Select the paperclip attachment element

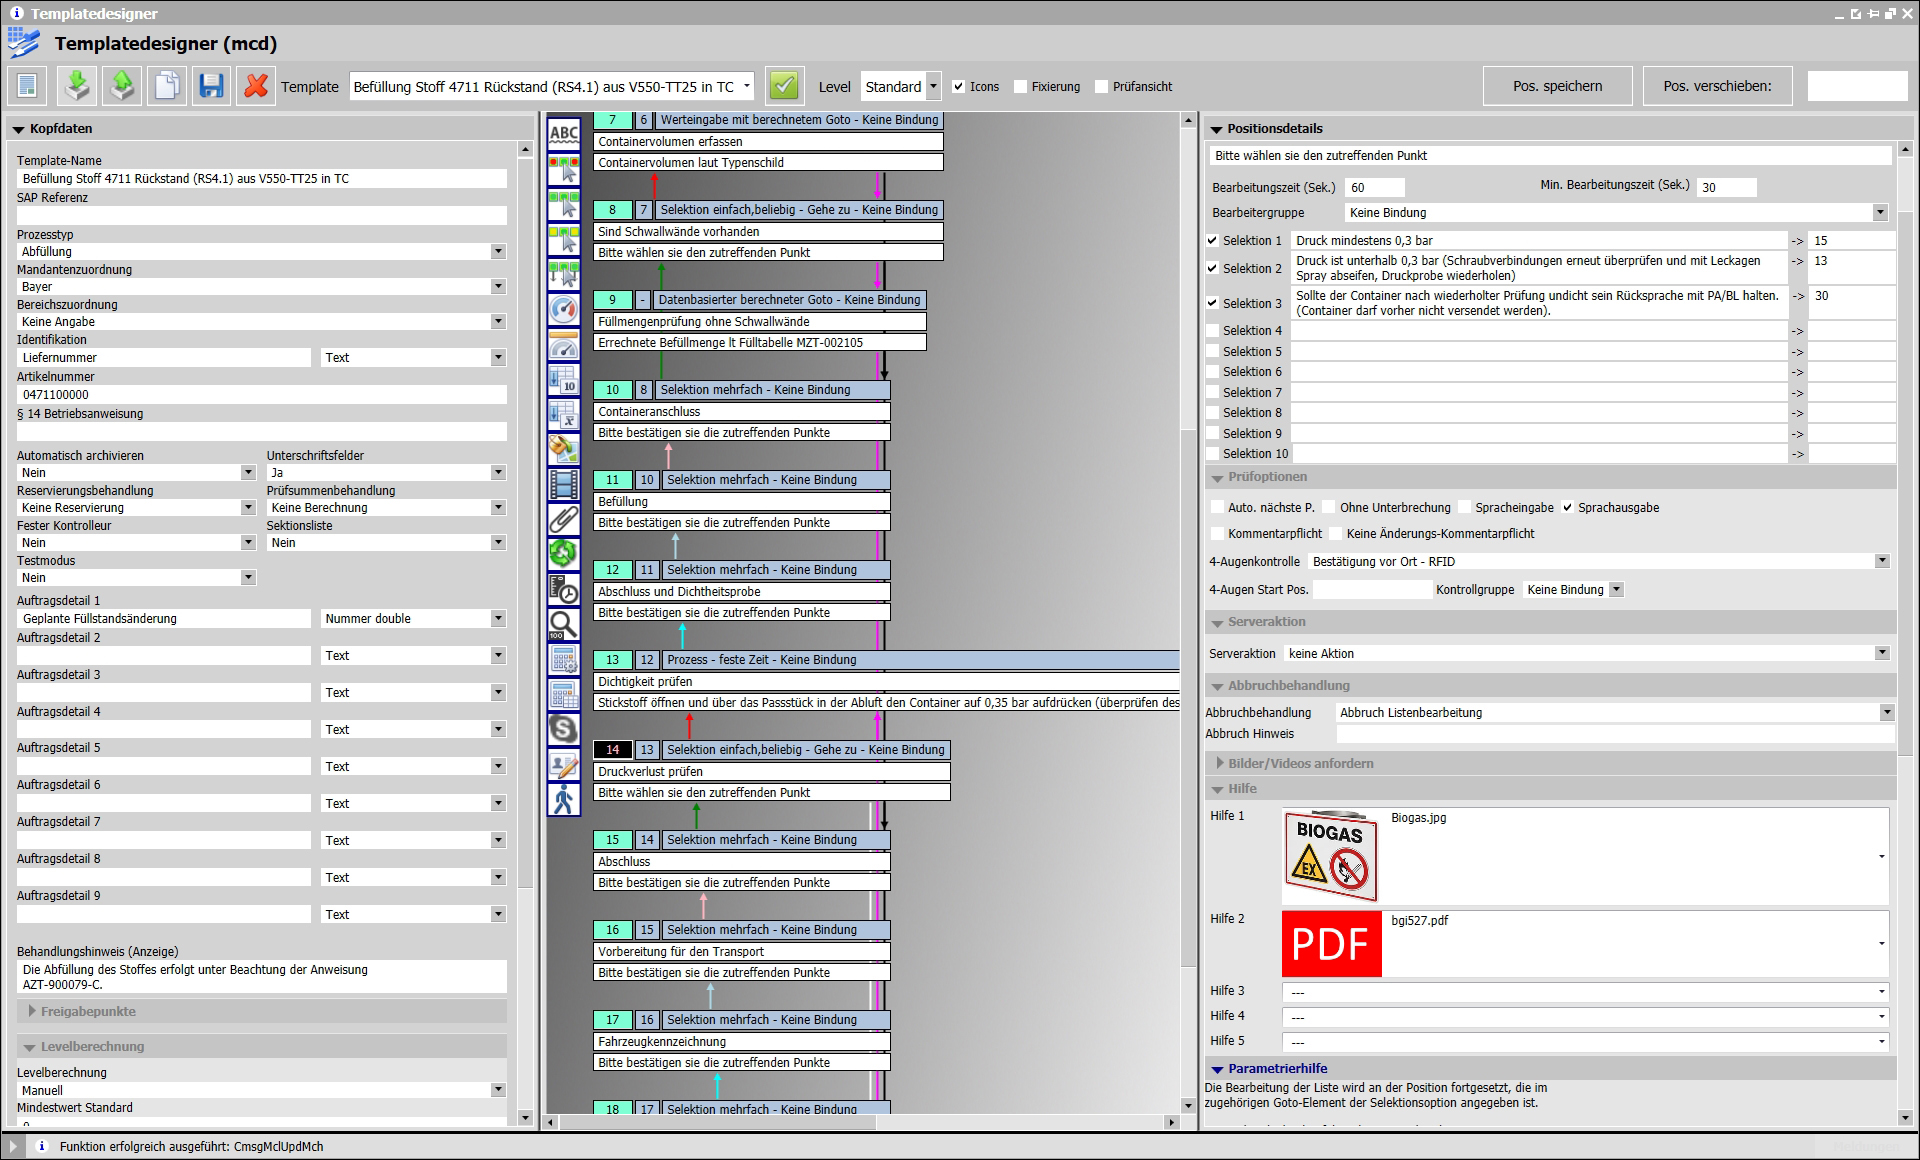pyautogui.click(x=564, y=519)
